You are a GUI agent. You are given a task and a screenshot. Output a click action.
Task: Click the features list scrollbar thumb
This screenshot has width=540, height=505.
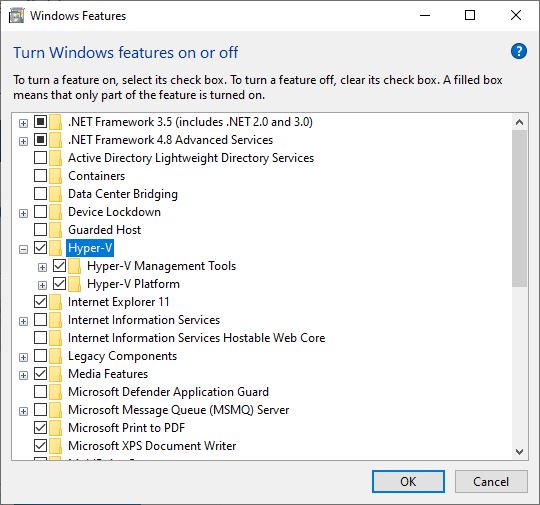point(519,208)
